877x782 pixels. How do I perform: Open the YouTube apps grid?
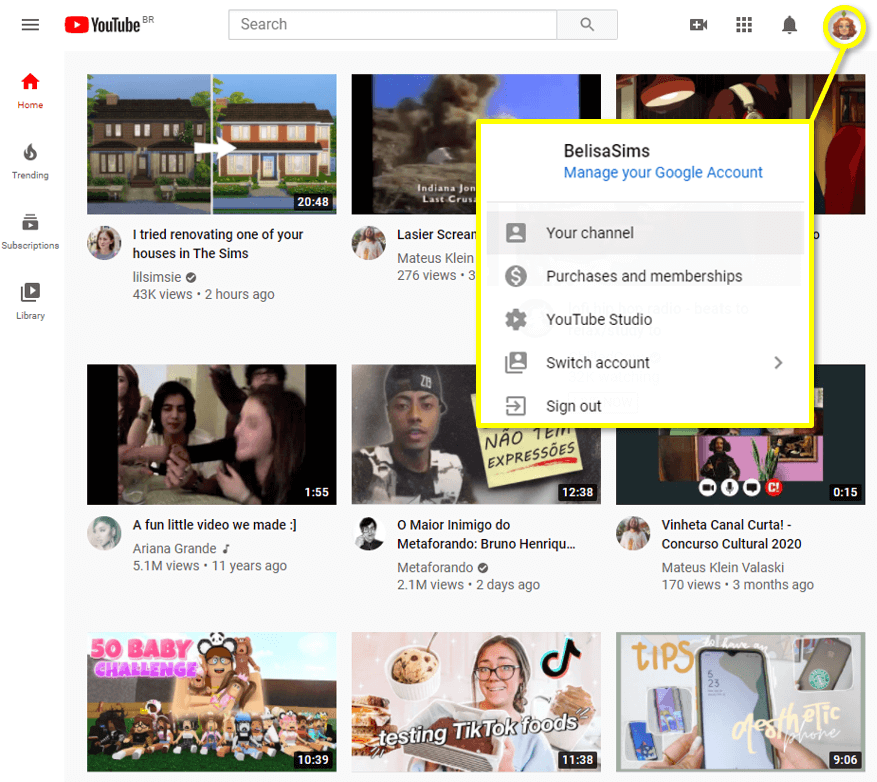pos(743,25)
